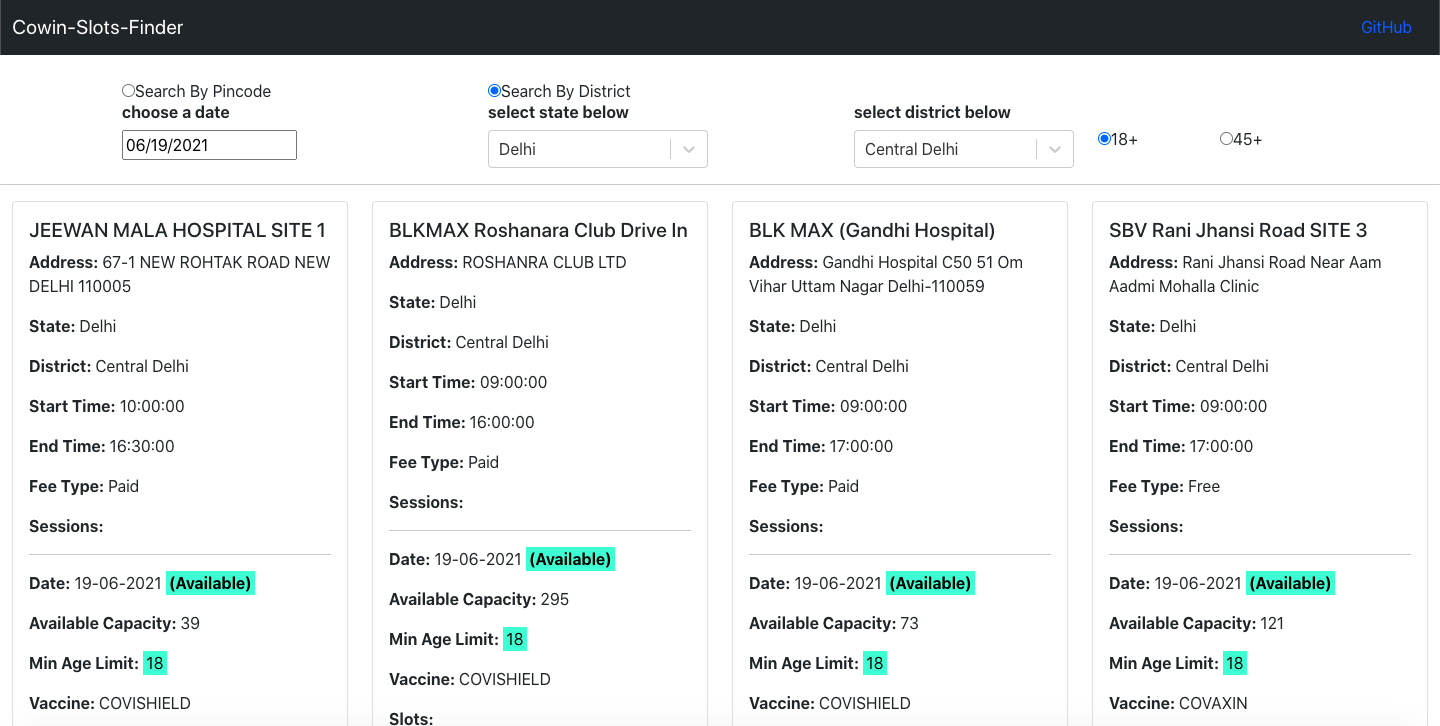Select the Search By District radio button

[x=494, y=91]
